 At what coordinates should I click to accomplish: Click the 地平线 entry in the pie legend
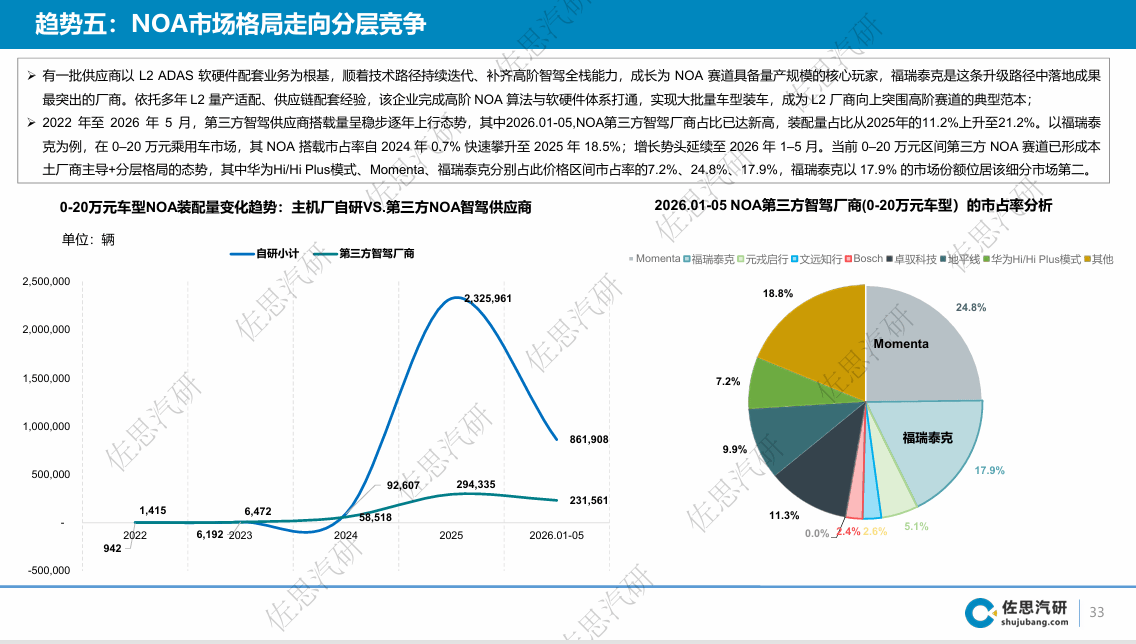point(960,259)
